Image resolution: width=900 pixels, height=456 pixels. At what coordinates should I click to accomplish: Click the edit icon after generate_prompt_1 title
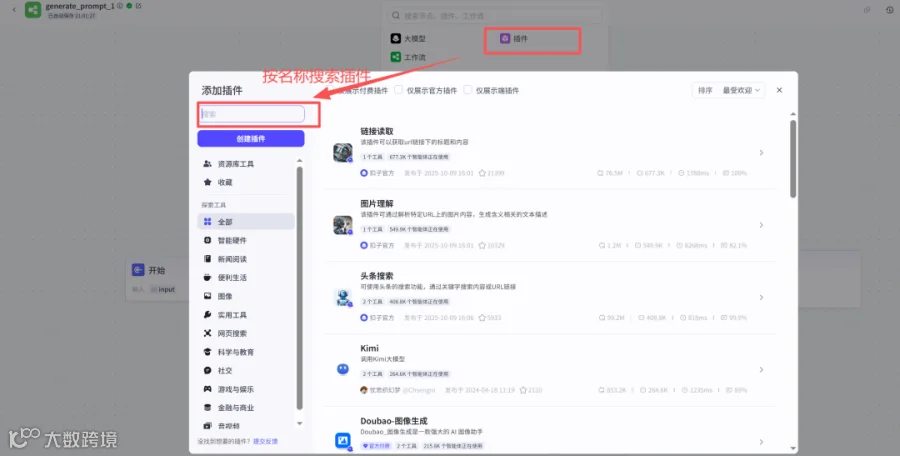click(138, 6)
